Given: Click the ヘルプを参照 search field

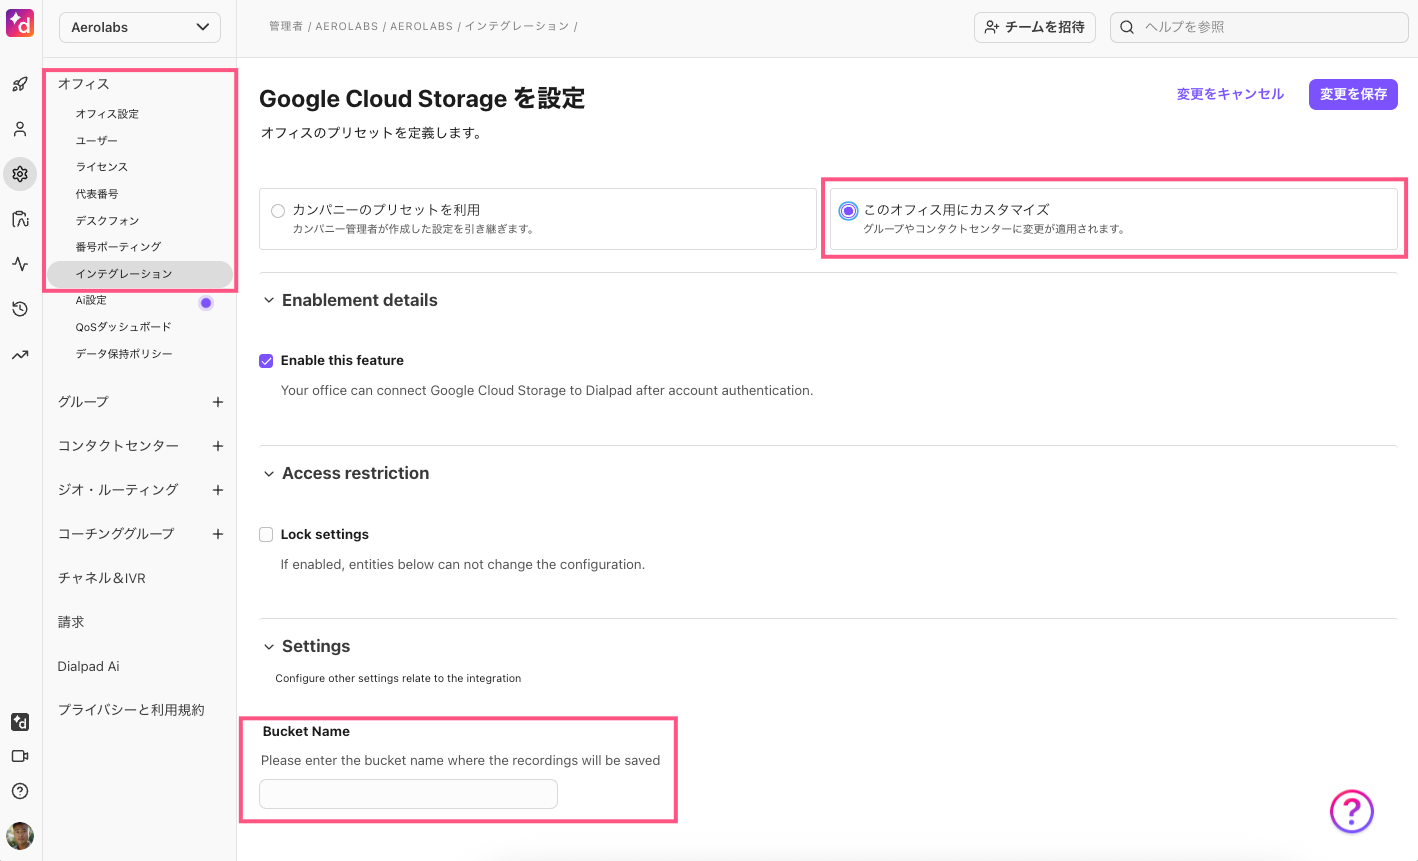Looking at the screenshot, I should 1259,27.
